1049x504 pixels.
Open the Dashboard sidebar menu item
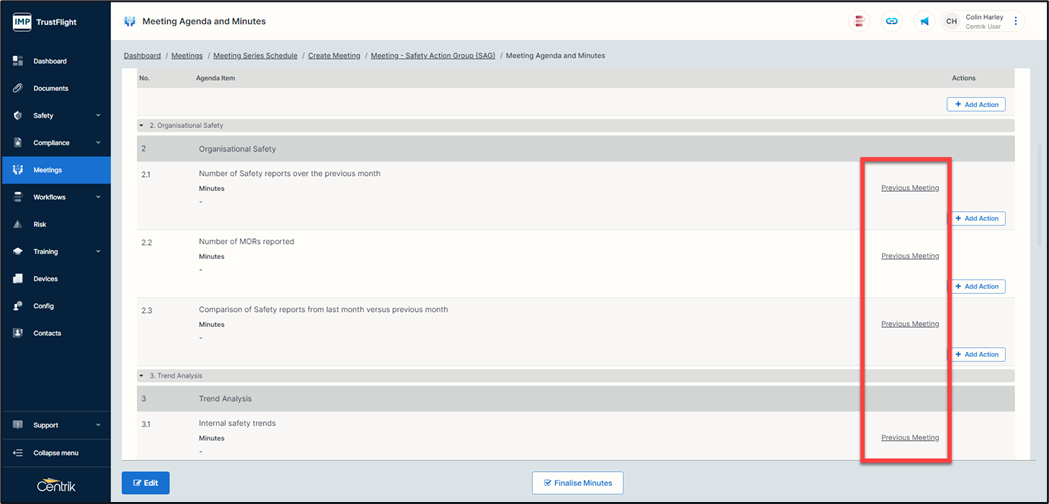pyautogui.click(x=50, y=61)
